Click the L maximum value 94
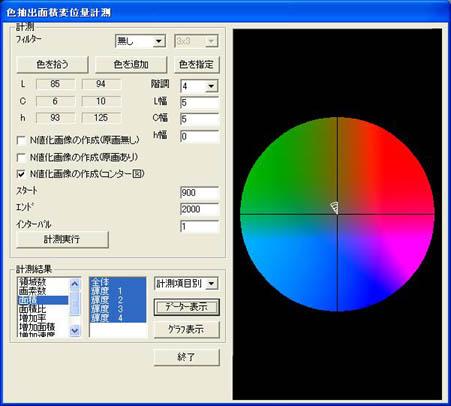Screen dimensions: 451x406 coord(101,84)
